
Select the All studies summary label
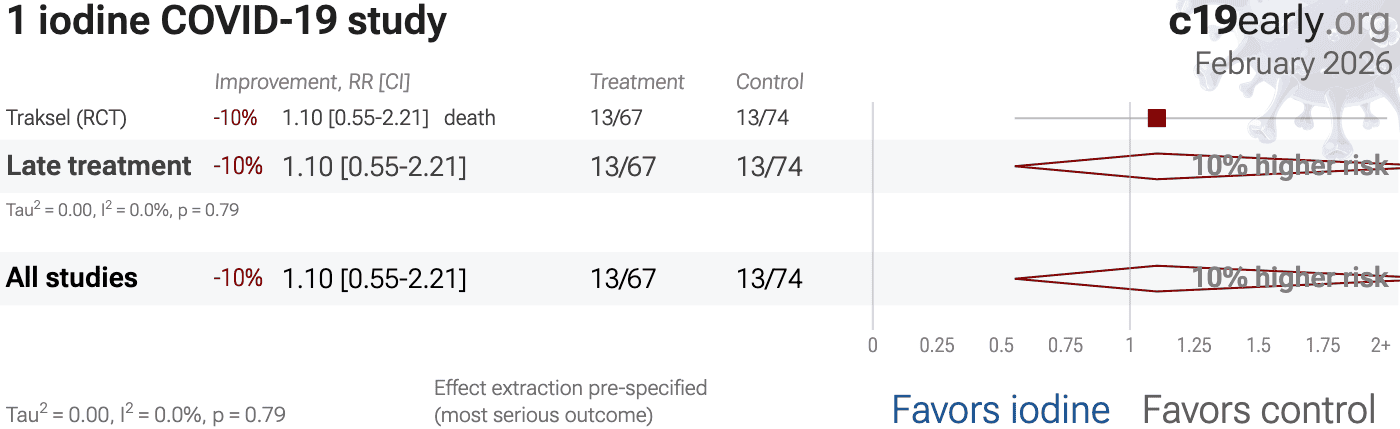click(x=72, y=278)
